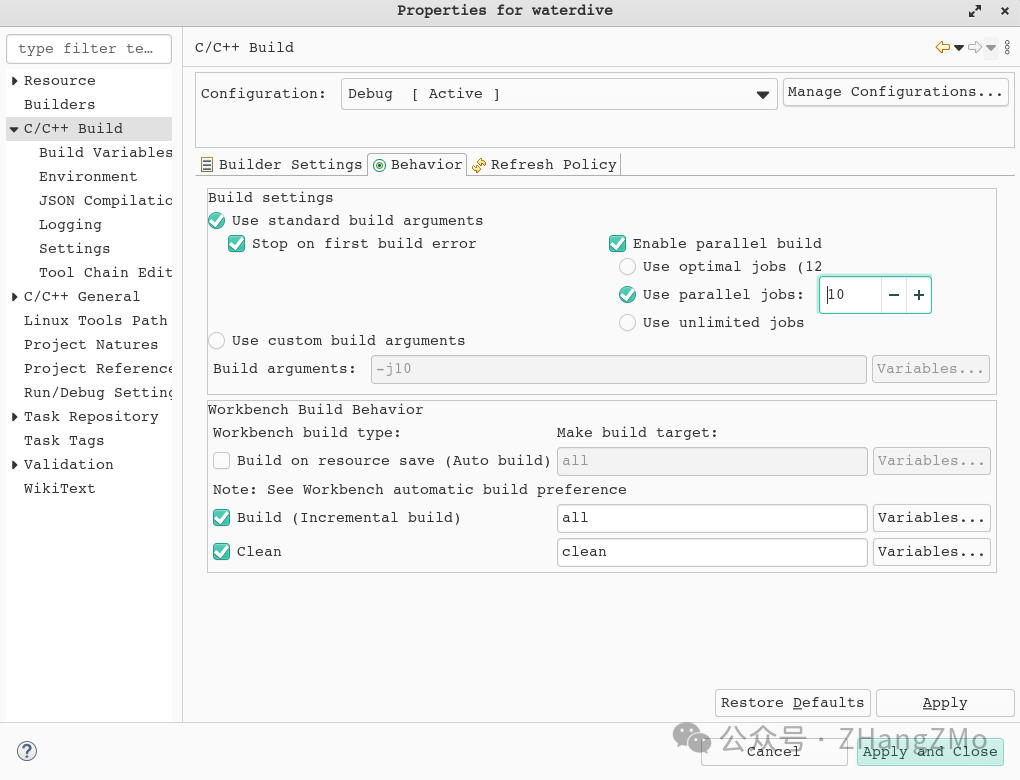The width and height of the screenshot is (1020, 780).
Task: Select Use custom build arguments
Action: click(x=217, y=341)
